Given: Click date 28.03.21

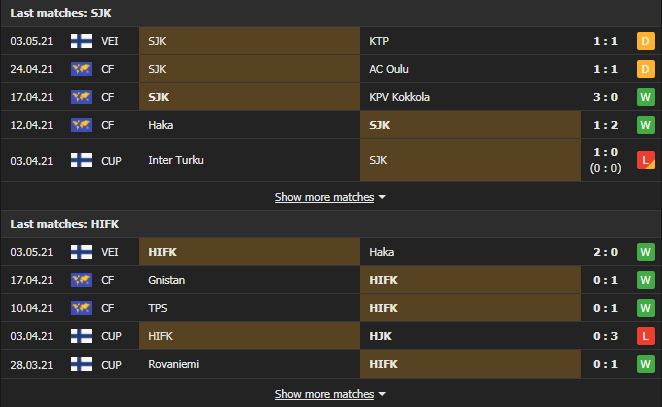Looking at the screenshot, I should (x=32, y=364).
